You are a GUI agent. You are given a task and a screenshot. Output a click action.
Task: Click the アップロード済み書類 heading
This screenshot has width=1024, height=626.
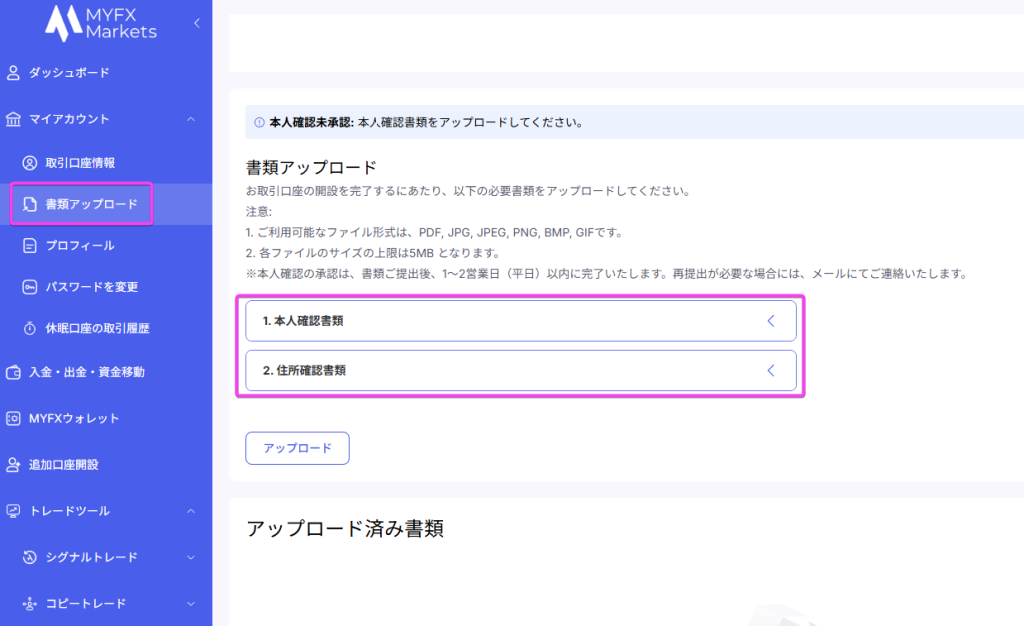(345, 528)
